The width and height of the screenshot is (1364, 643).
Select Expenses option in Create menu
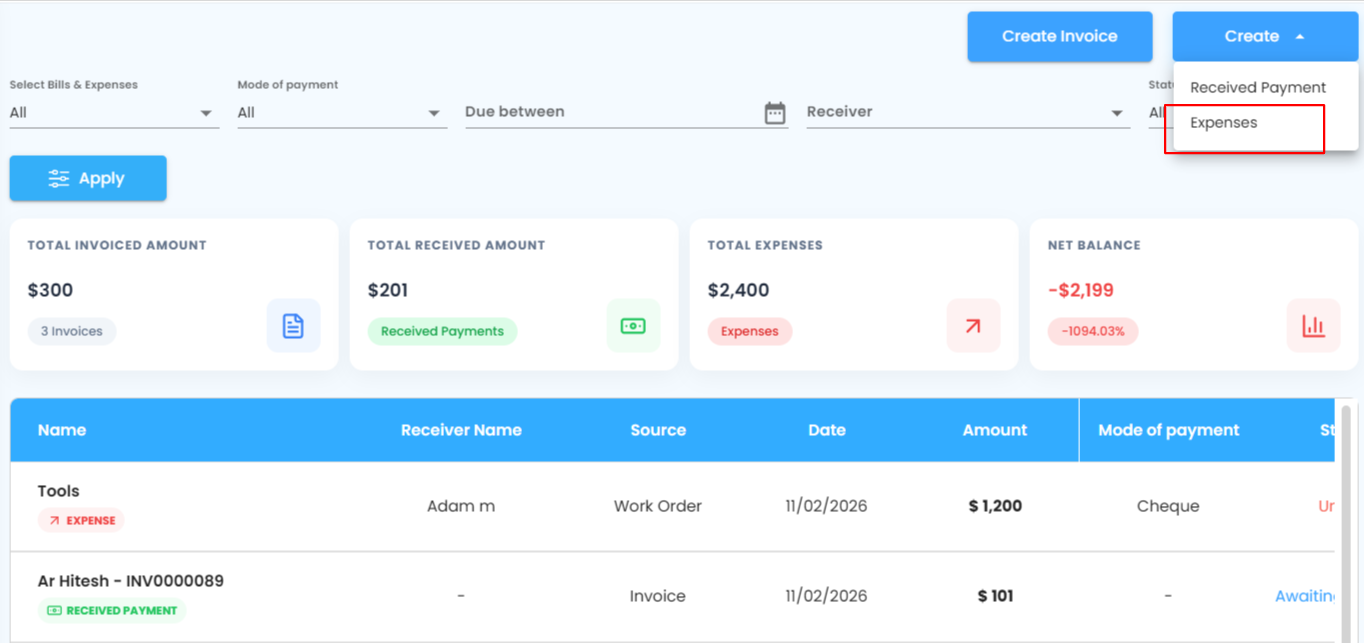1224,123
